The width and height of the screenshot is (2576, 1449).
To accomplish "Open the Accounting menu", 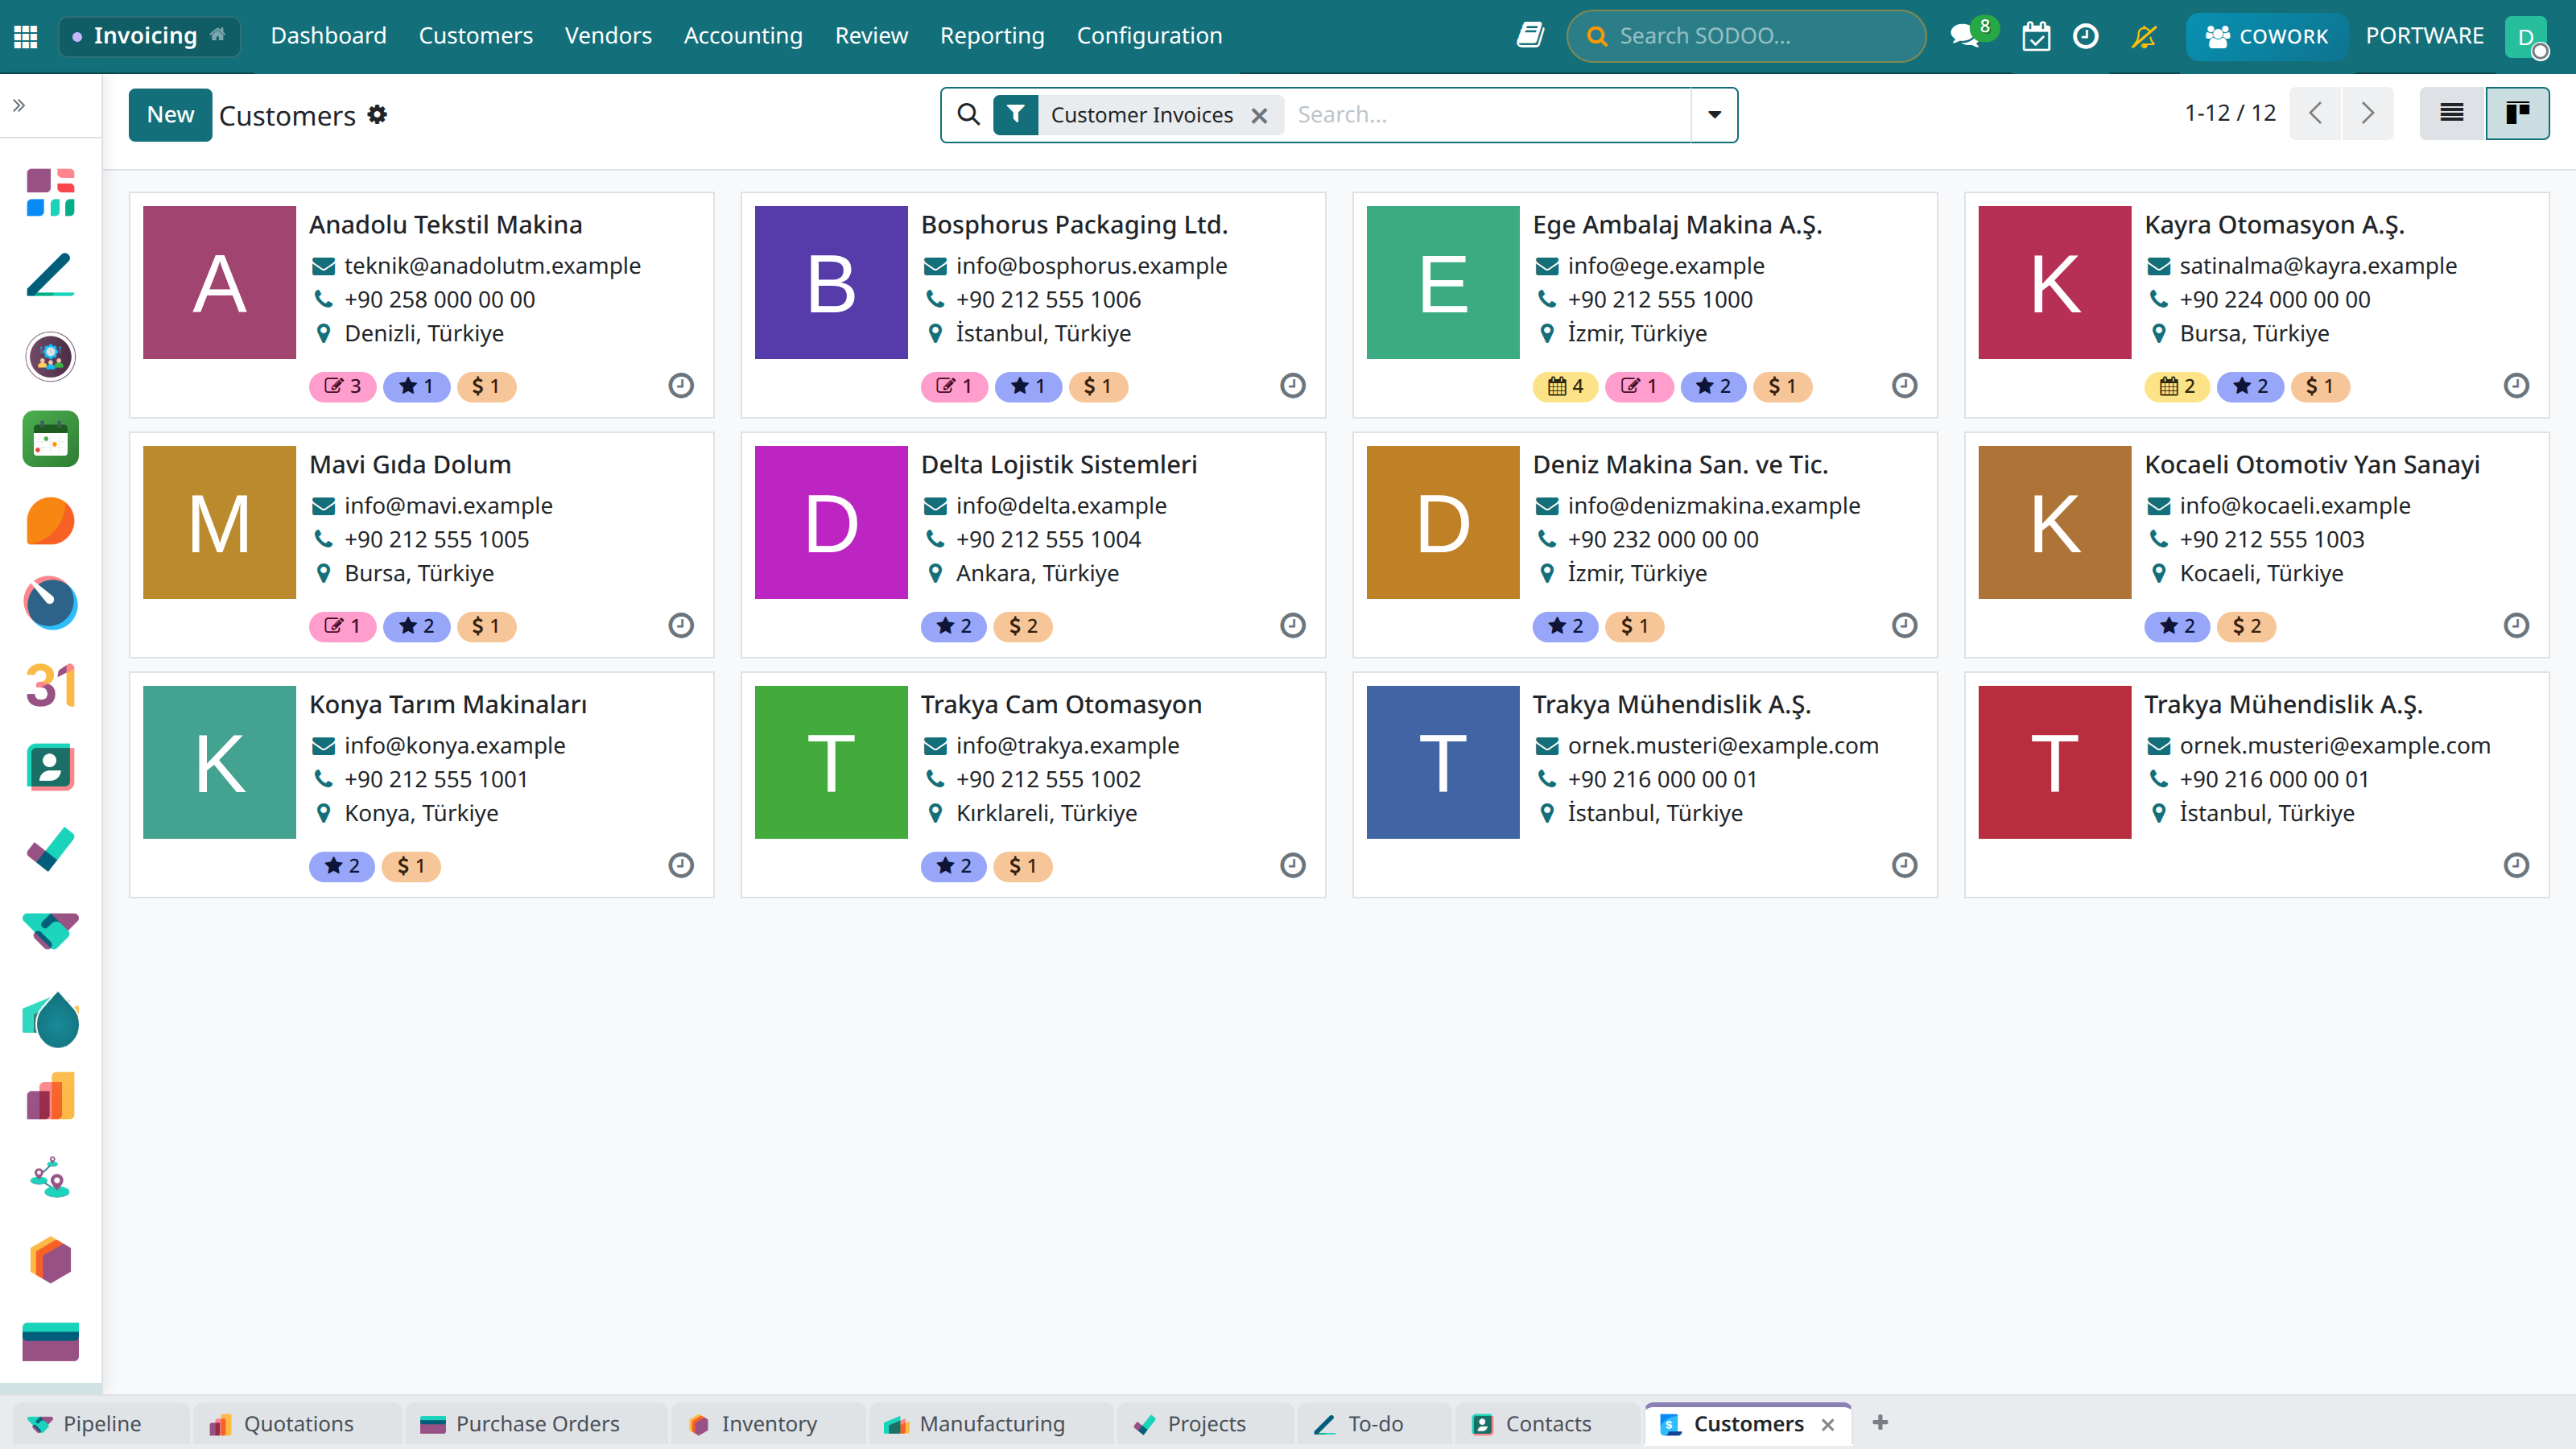I will [x=743, y=36].
